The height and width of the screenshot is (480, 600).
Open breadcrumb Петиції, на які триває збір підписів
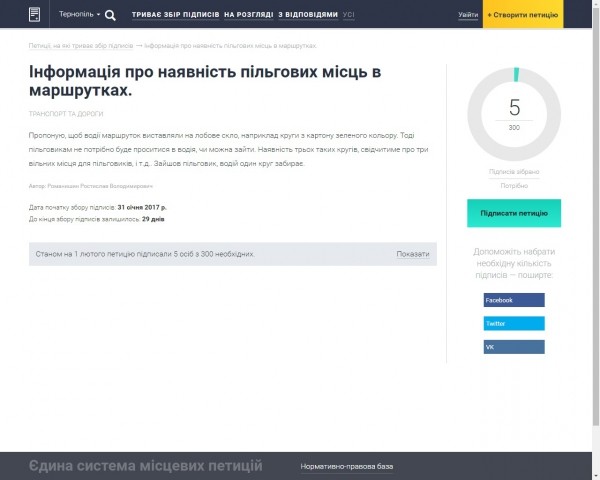click(x=81, y=46)
